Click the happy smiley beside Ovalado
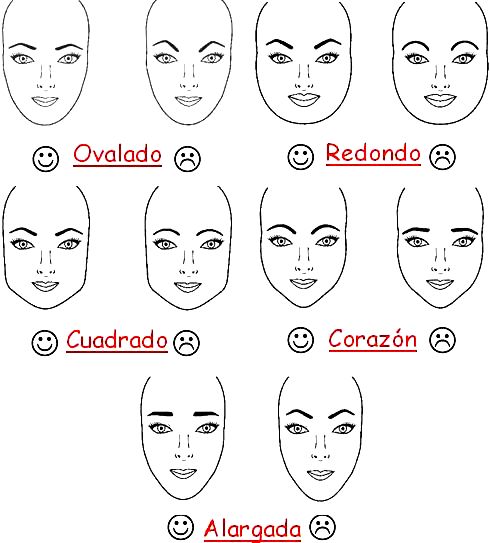The height and width of the screenshot is (543, 490). 46,159
